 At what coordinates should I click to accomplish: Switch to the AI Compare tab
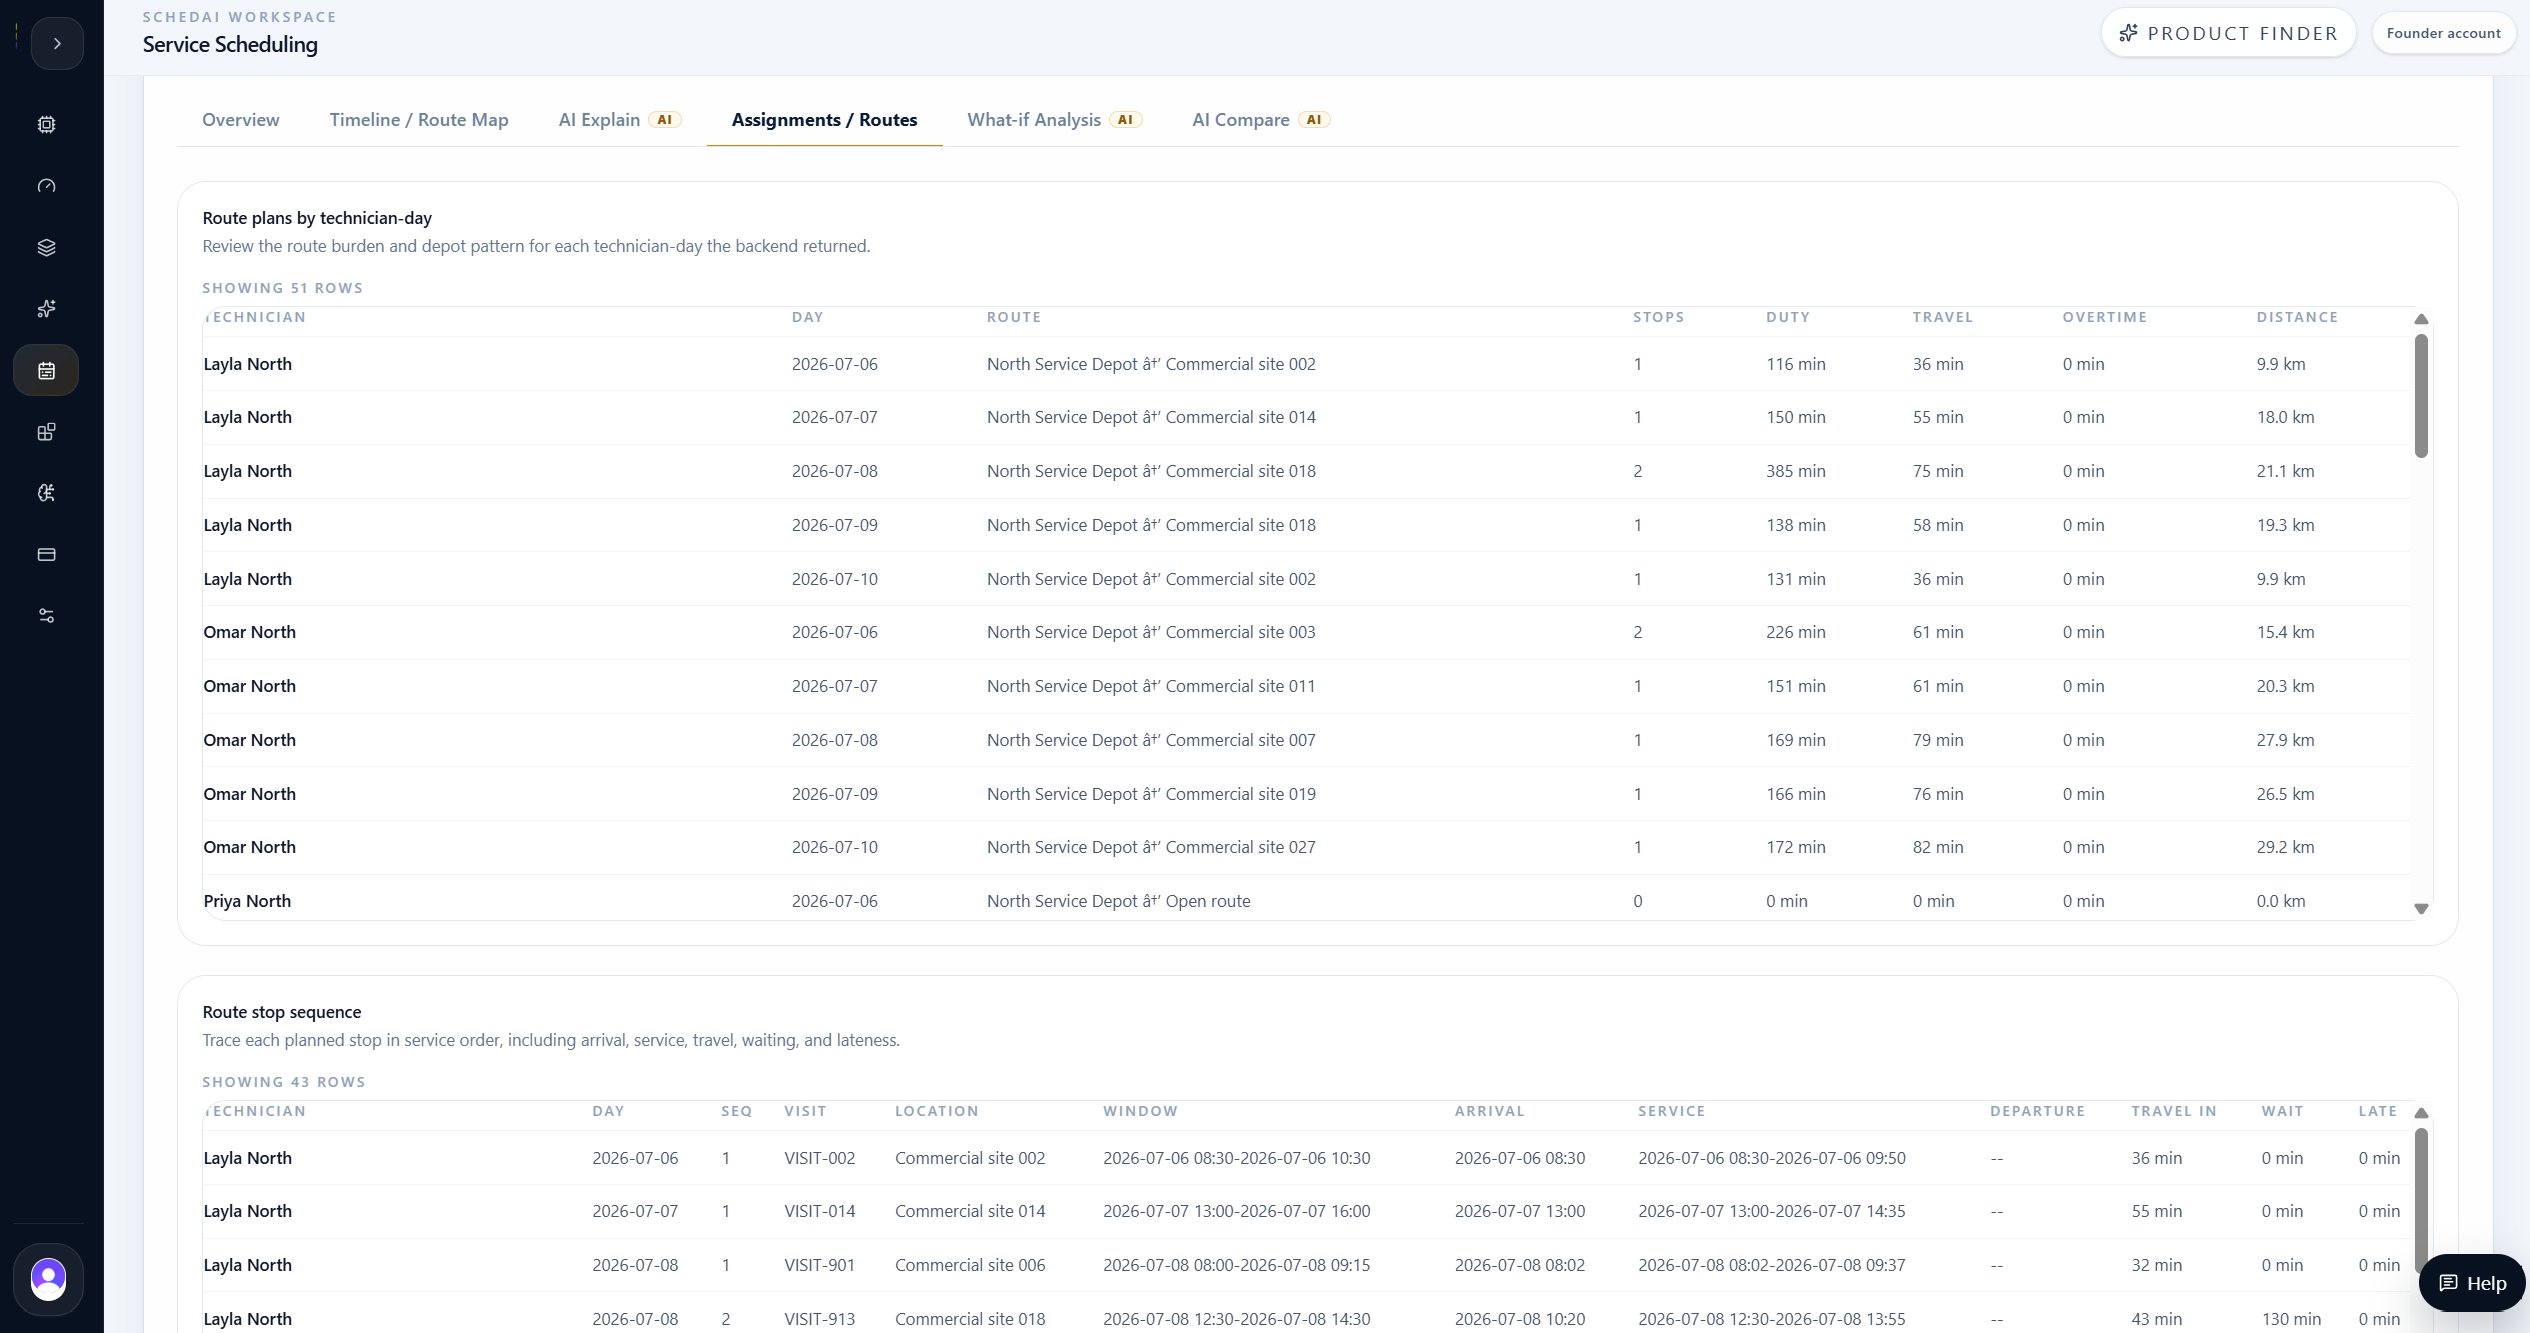pos(1261,120)
